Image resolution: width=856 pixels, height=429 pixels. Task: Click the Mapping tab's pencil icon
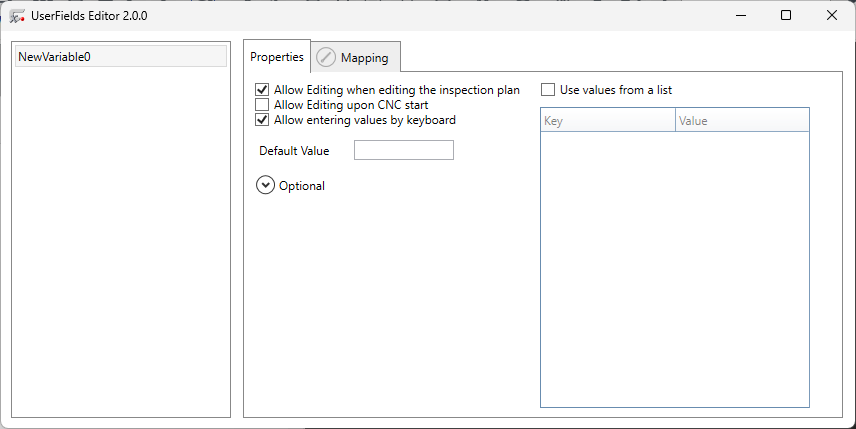(x=326, y=57)
